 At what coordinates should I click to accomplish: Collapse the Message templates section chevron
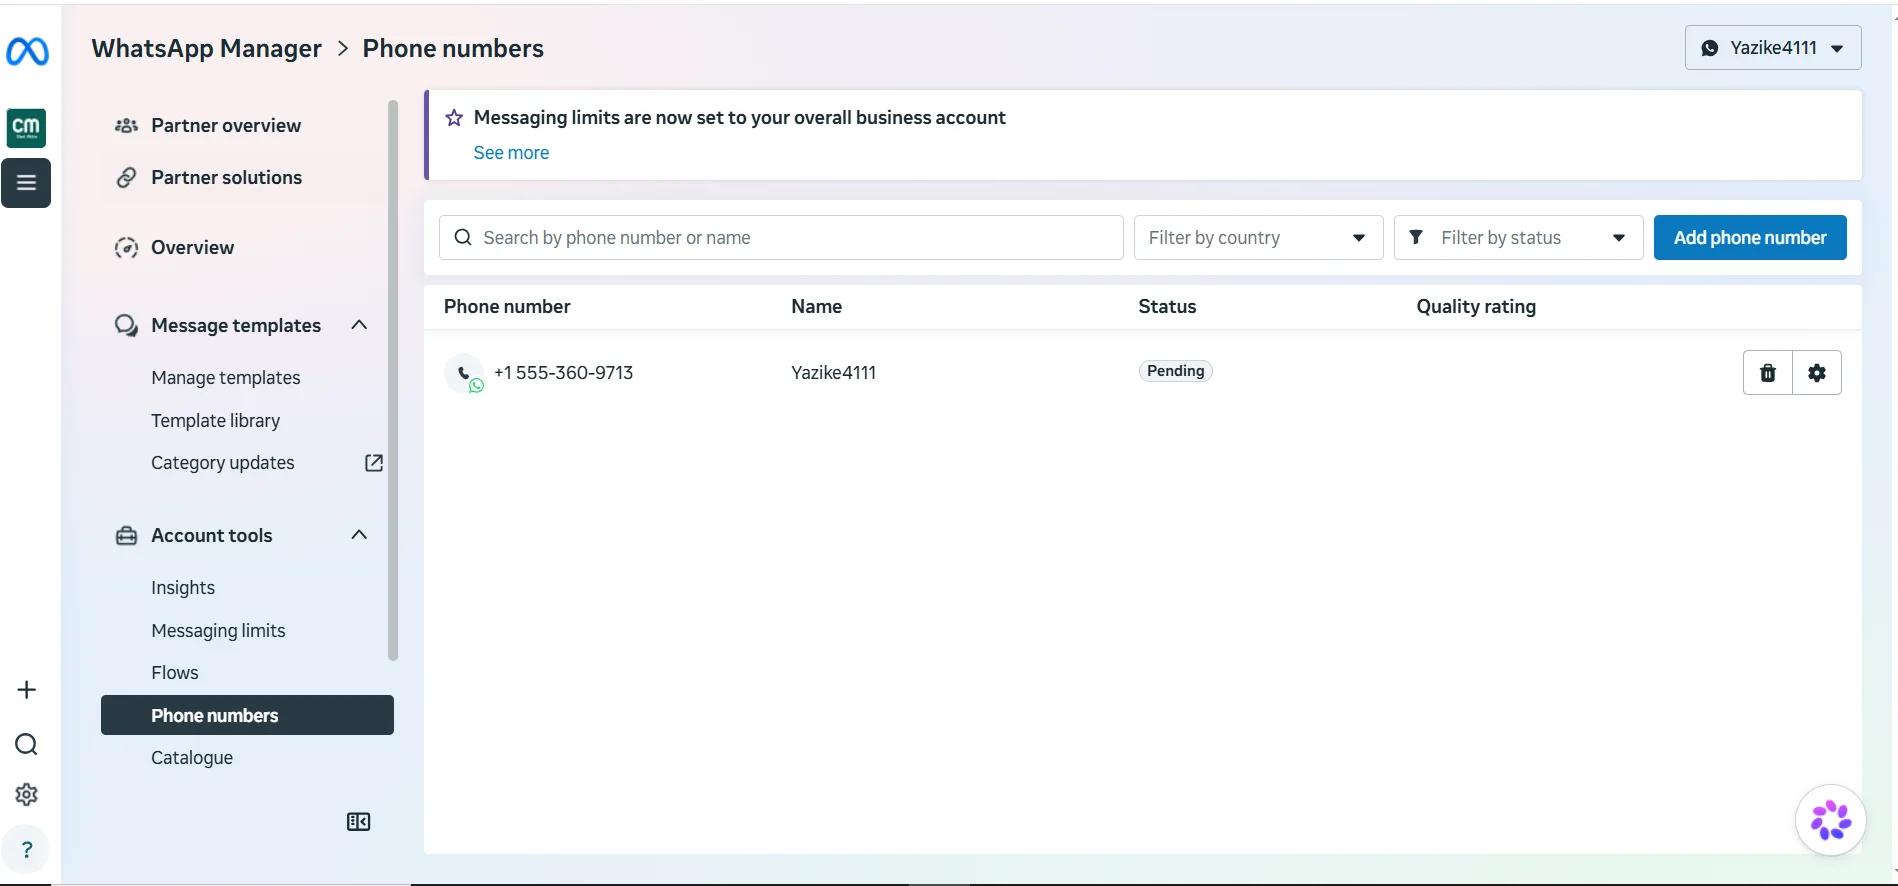coord(360,325)
